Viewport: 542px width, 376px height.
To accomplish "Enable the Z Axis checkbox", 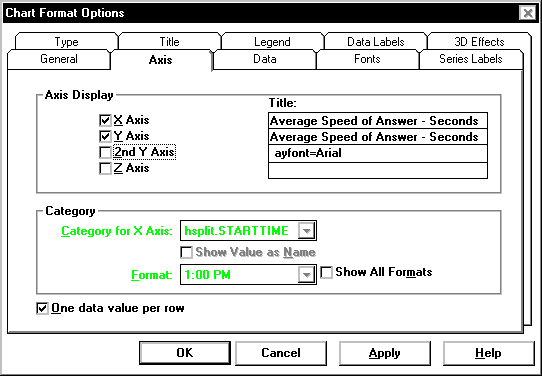I will [x=105, y=168].
